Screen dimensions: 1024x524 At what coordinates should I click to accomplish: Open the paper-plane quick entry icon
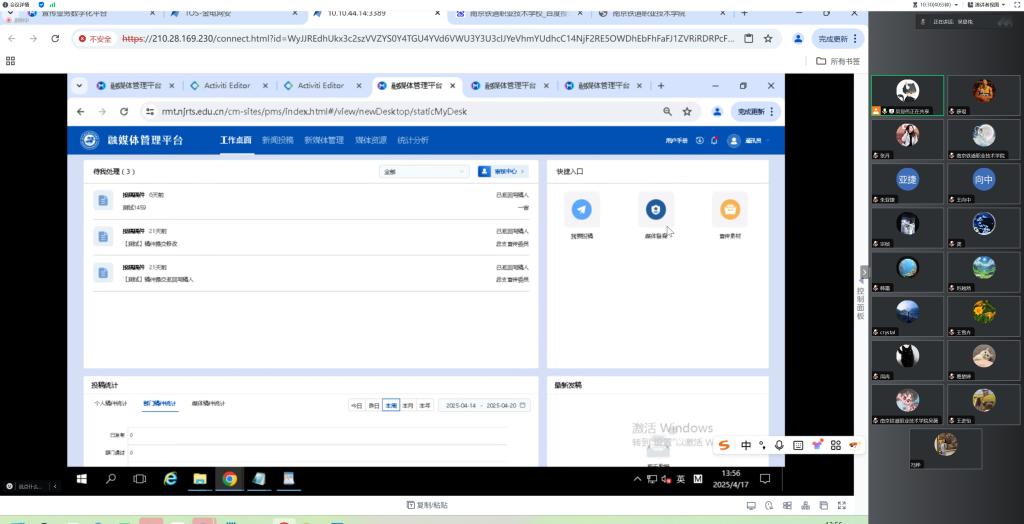pyautogui.click(x=581, y=209)
